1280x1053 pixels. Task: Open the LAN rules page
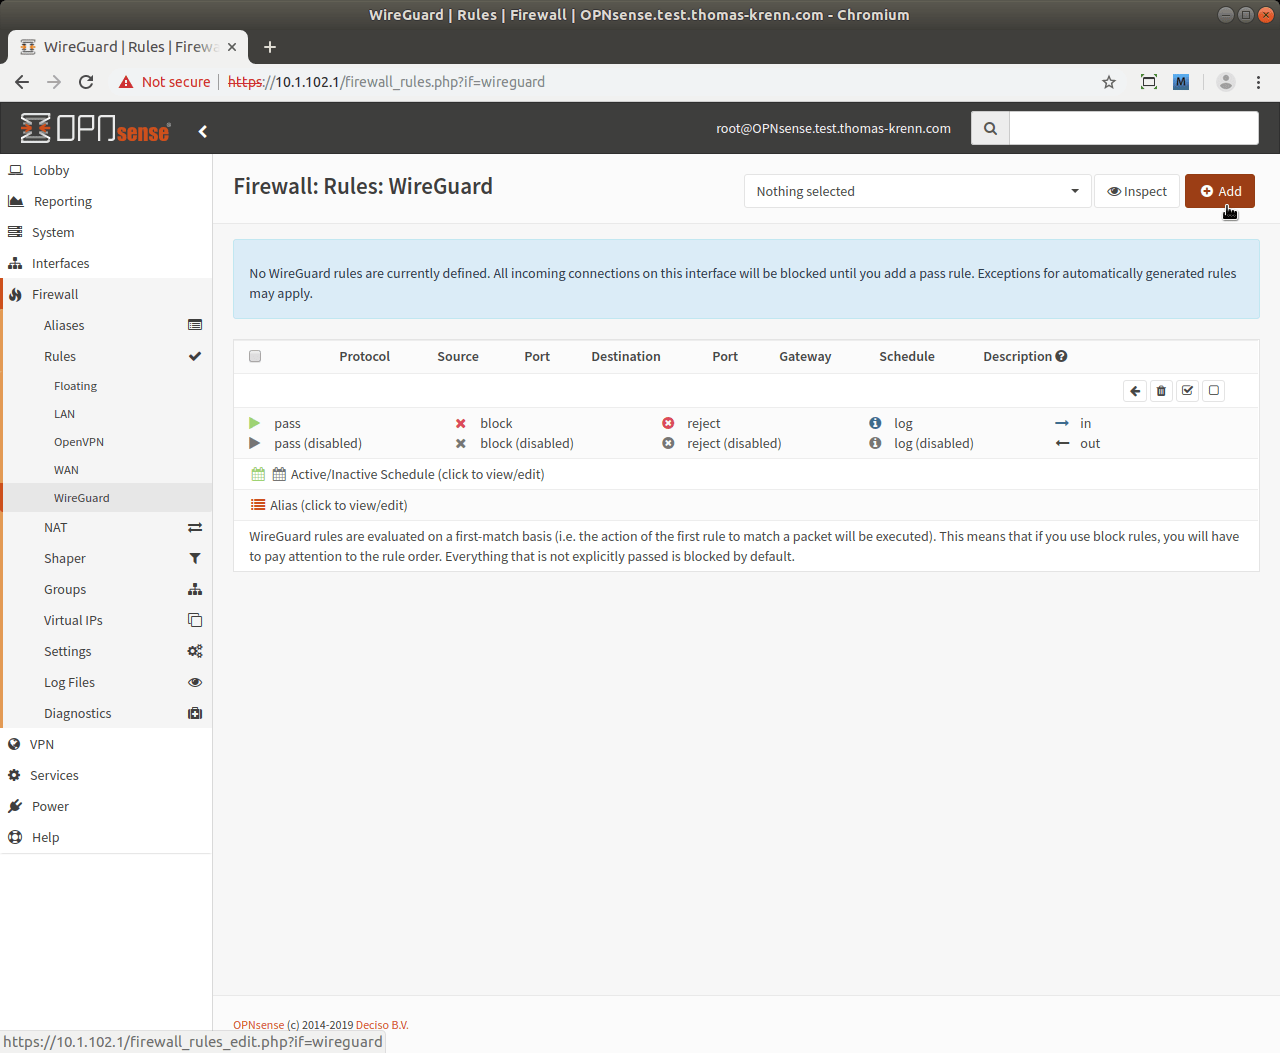(65, 414)
